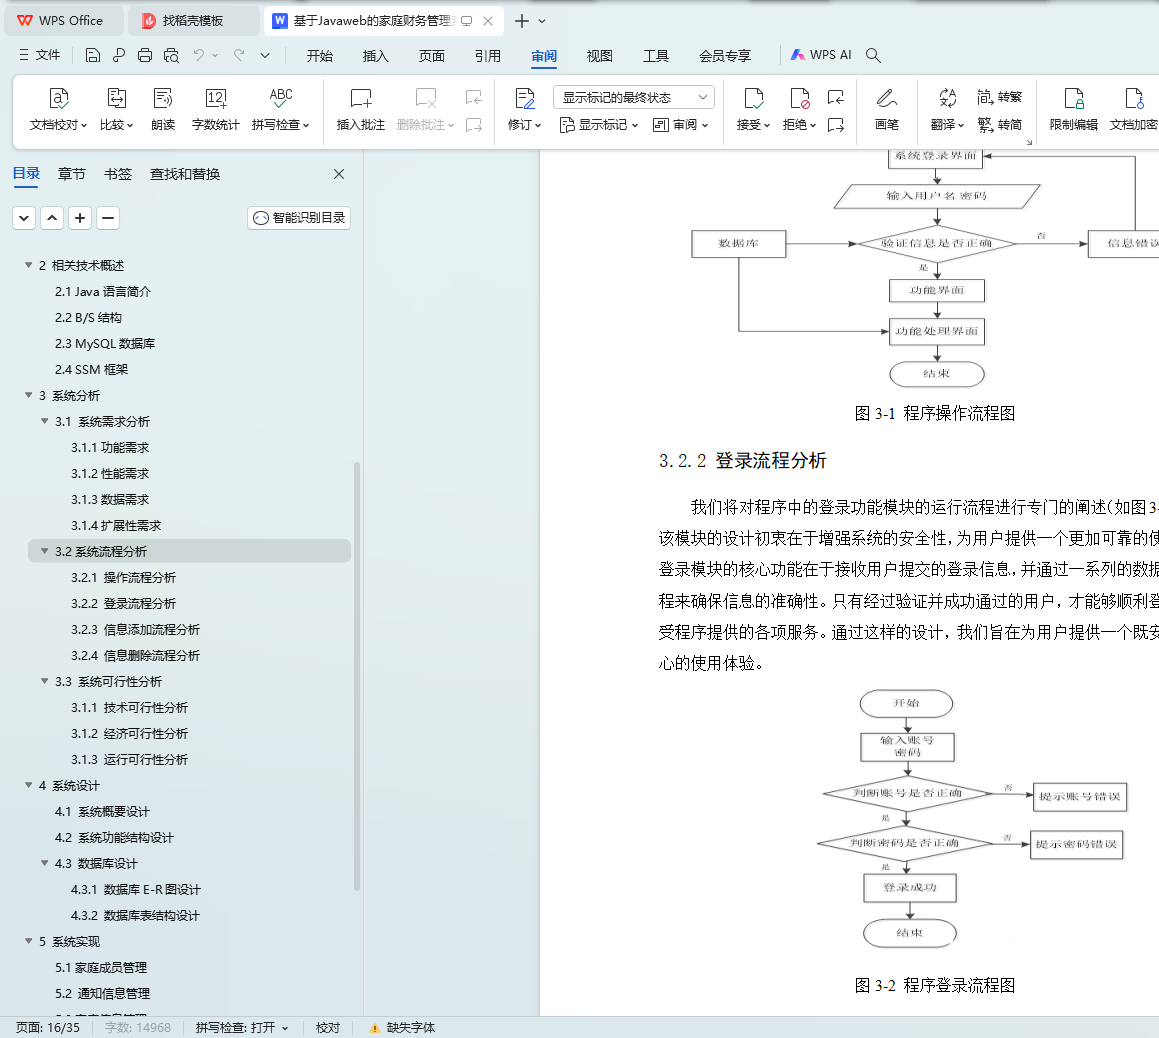Image resolution: width=1159 pixels, height=1038 pixels.
Task: Click the search magnifier icon
Action: click(873, 55)
